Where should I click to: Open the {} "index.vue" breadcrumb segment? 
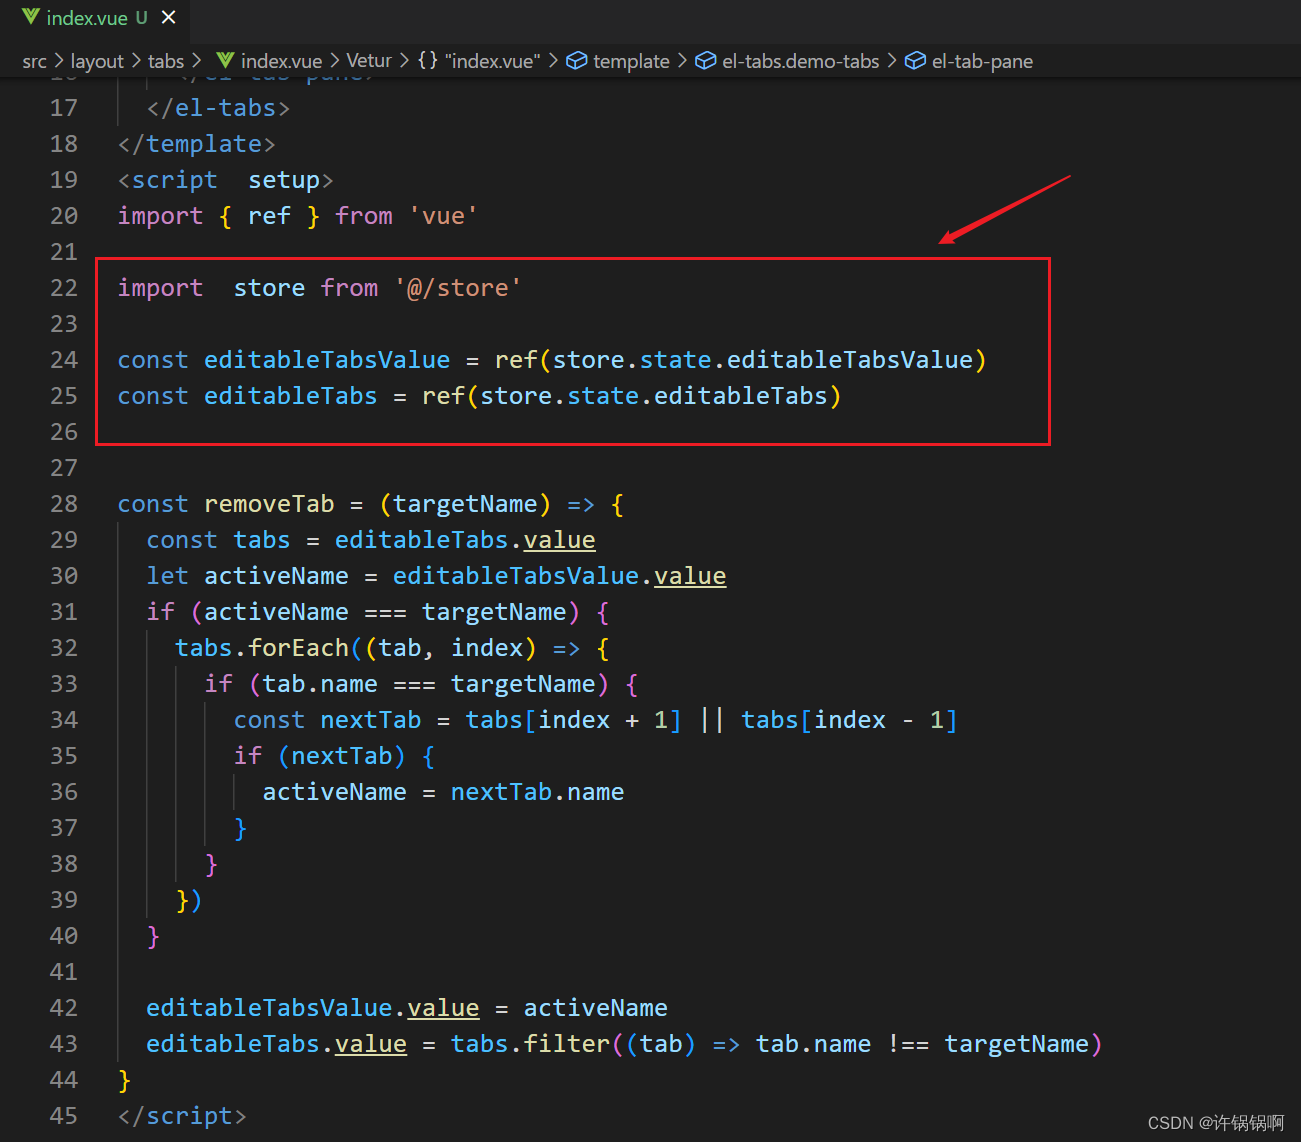479,61
